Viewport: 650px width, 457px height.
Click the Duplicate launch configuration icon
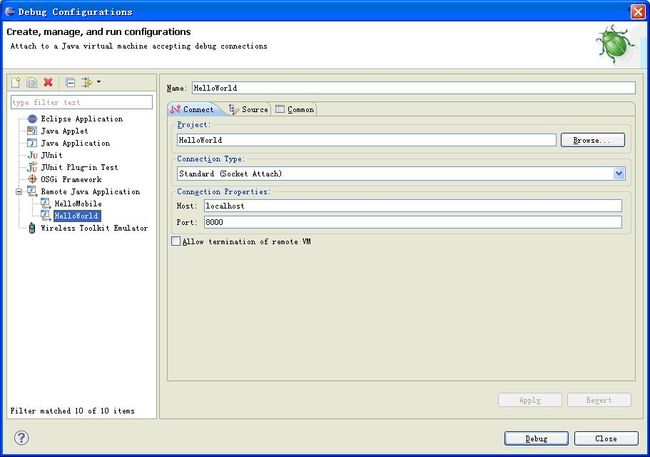click(x=32, y=83)
